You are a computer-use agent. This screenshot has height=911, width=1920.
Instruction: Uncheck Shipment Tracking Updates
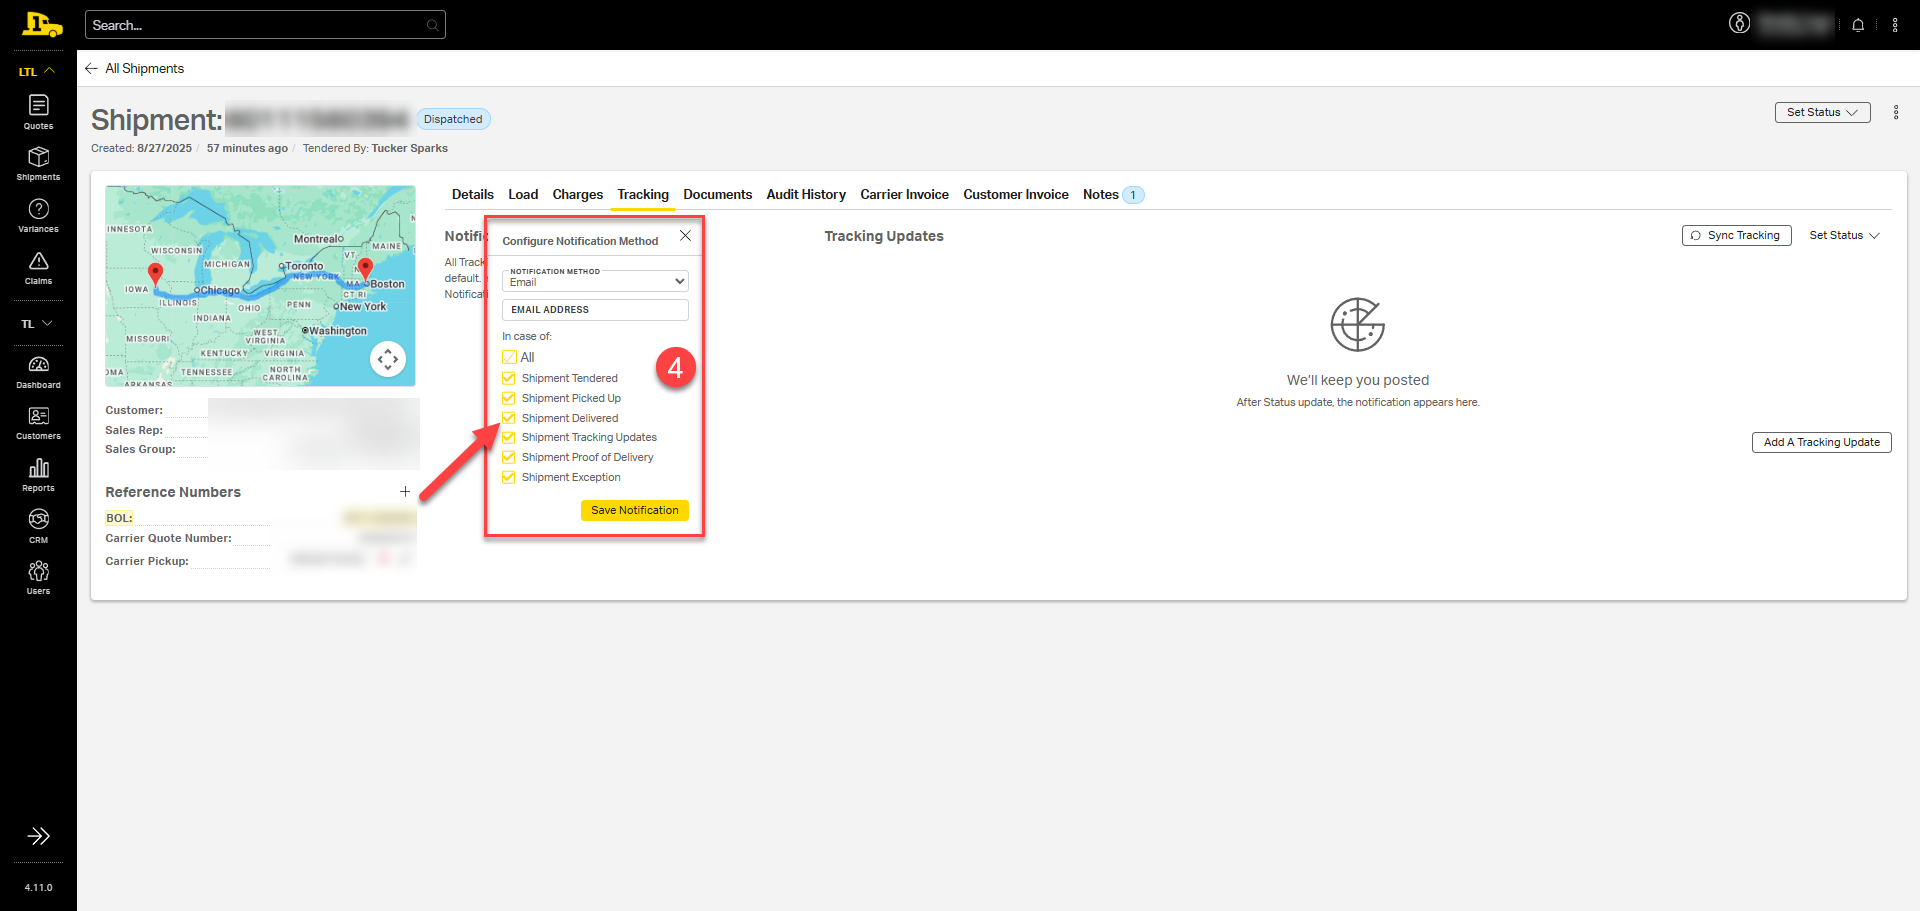point(509,437)
